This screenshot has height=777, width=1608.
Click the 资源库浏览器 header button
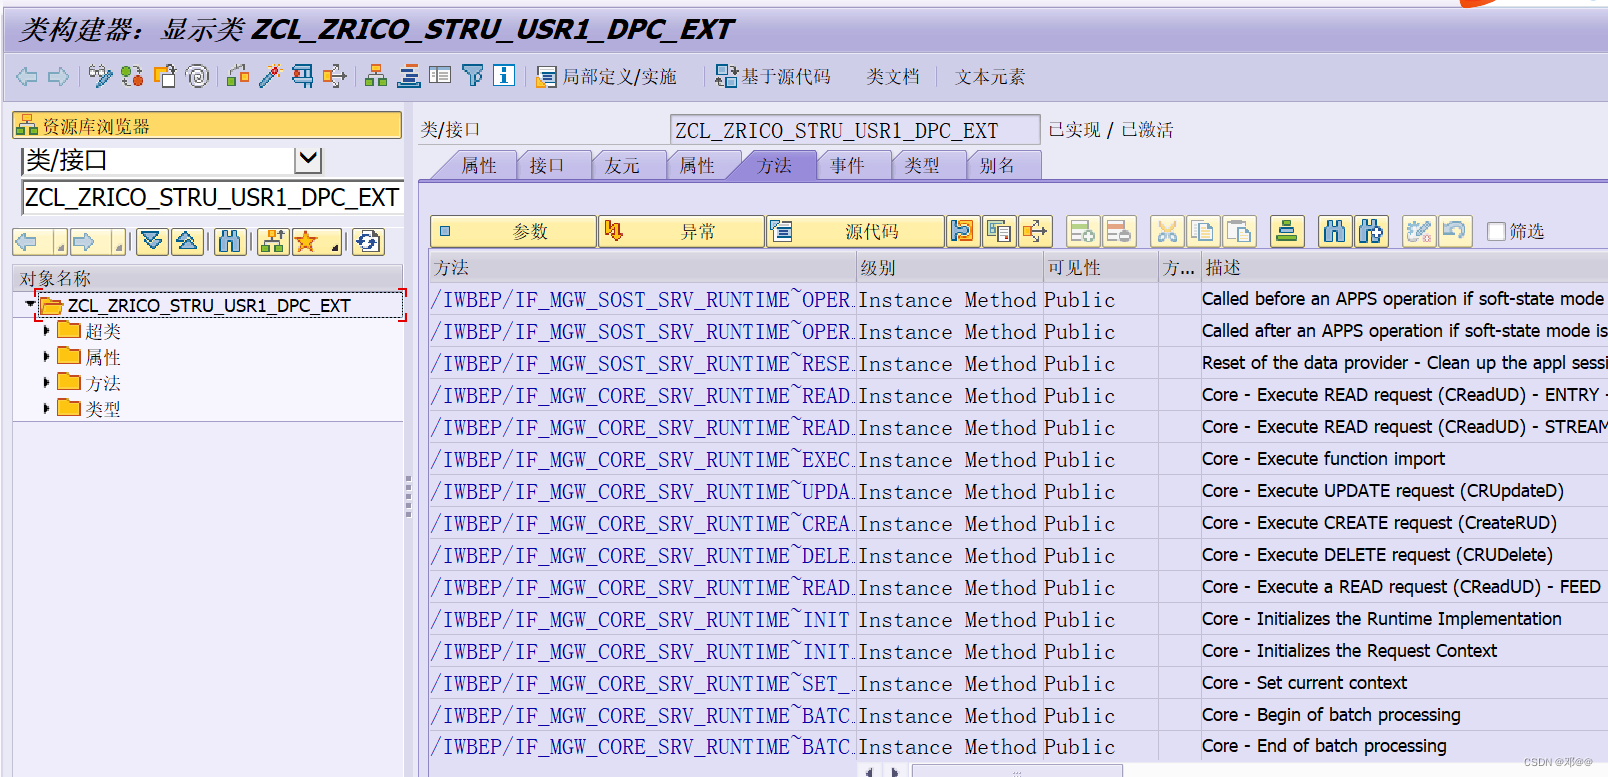pyautogui.click(x=207, y=126)
